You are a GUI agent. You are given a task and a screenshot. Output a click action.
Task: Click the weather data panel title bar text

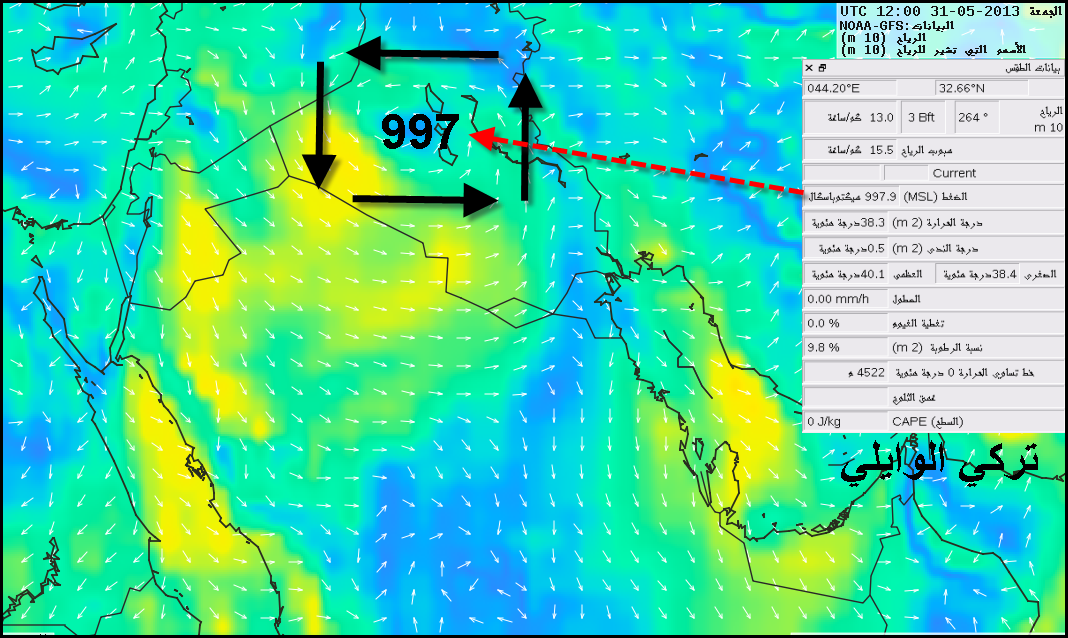coord(1033,68)
